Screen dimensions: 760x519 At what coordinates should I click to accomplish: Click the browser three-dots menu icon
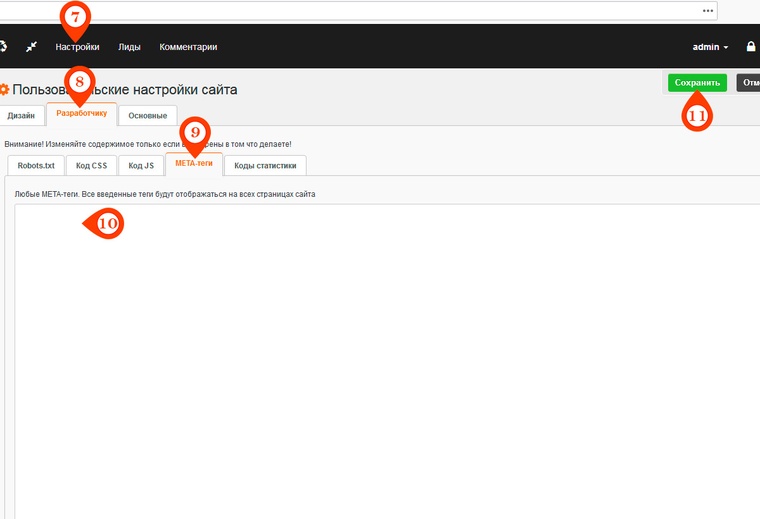708,10
